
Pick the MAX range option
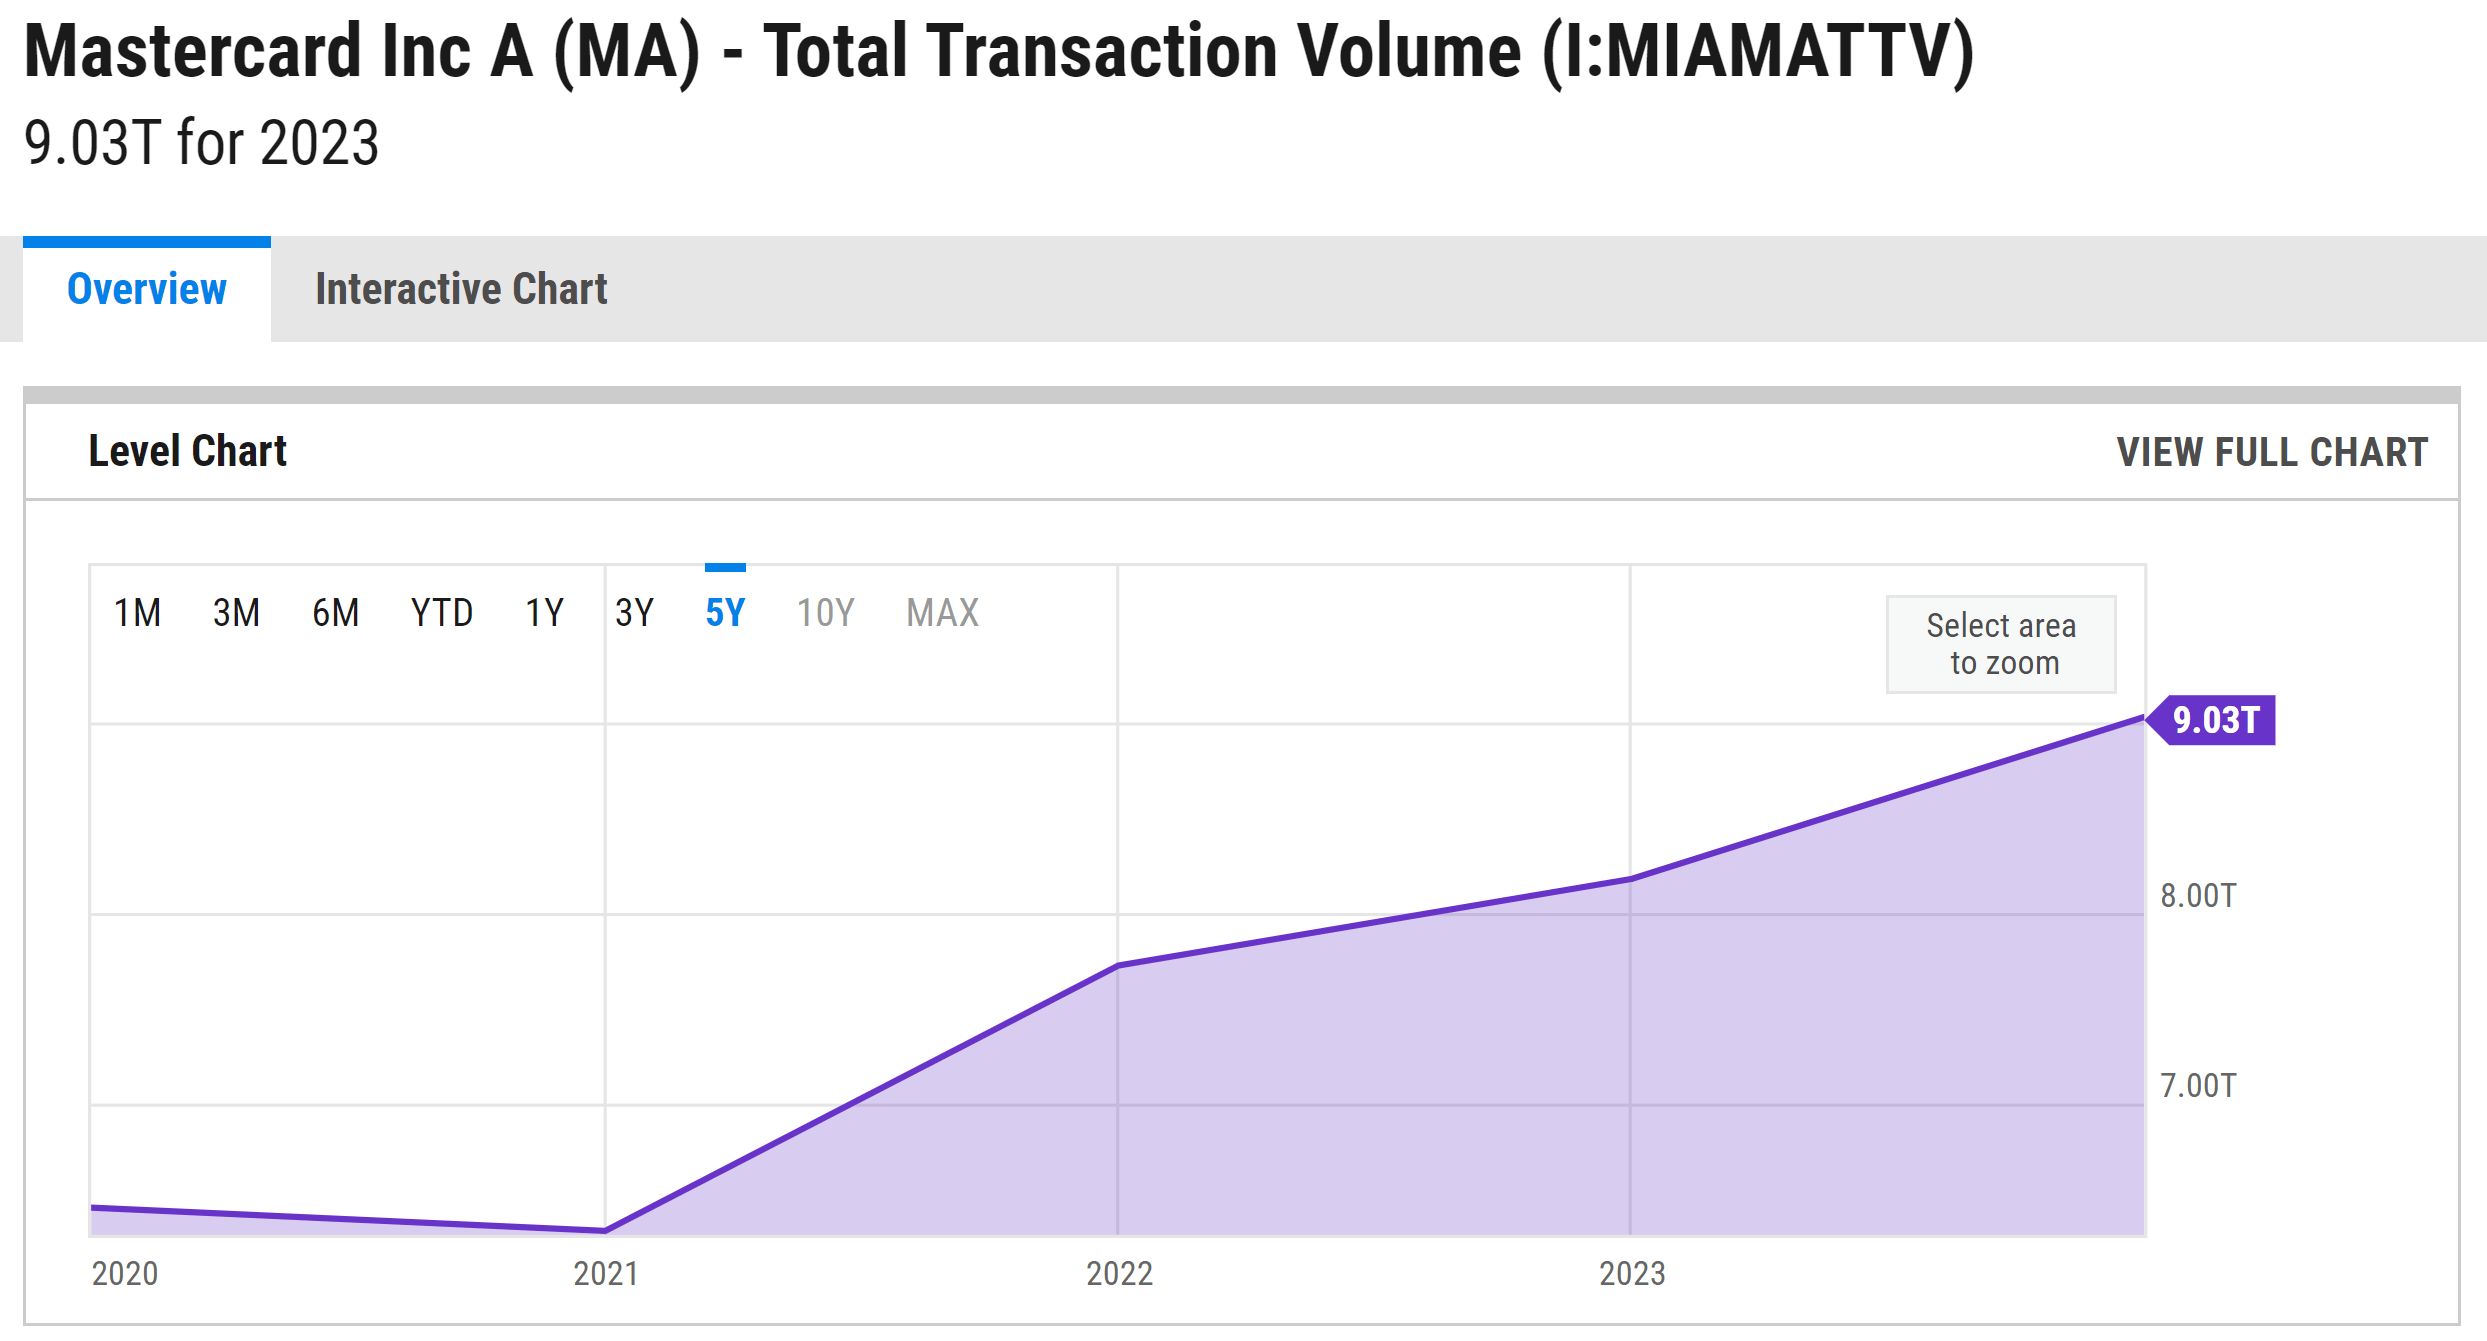(942, 613)
